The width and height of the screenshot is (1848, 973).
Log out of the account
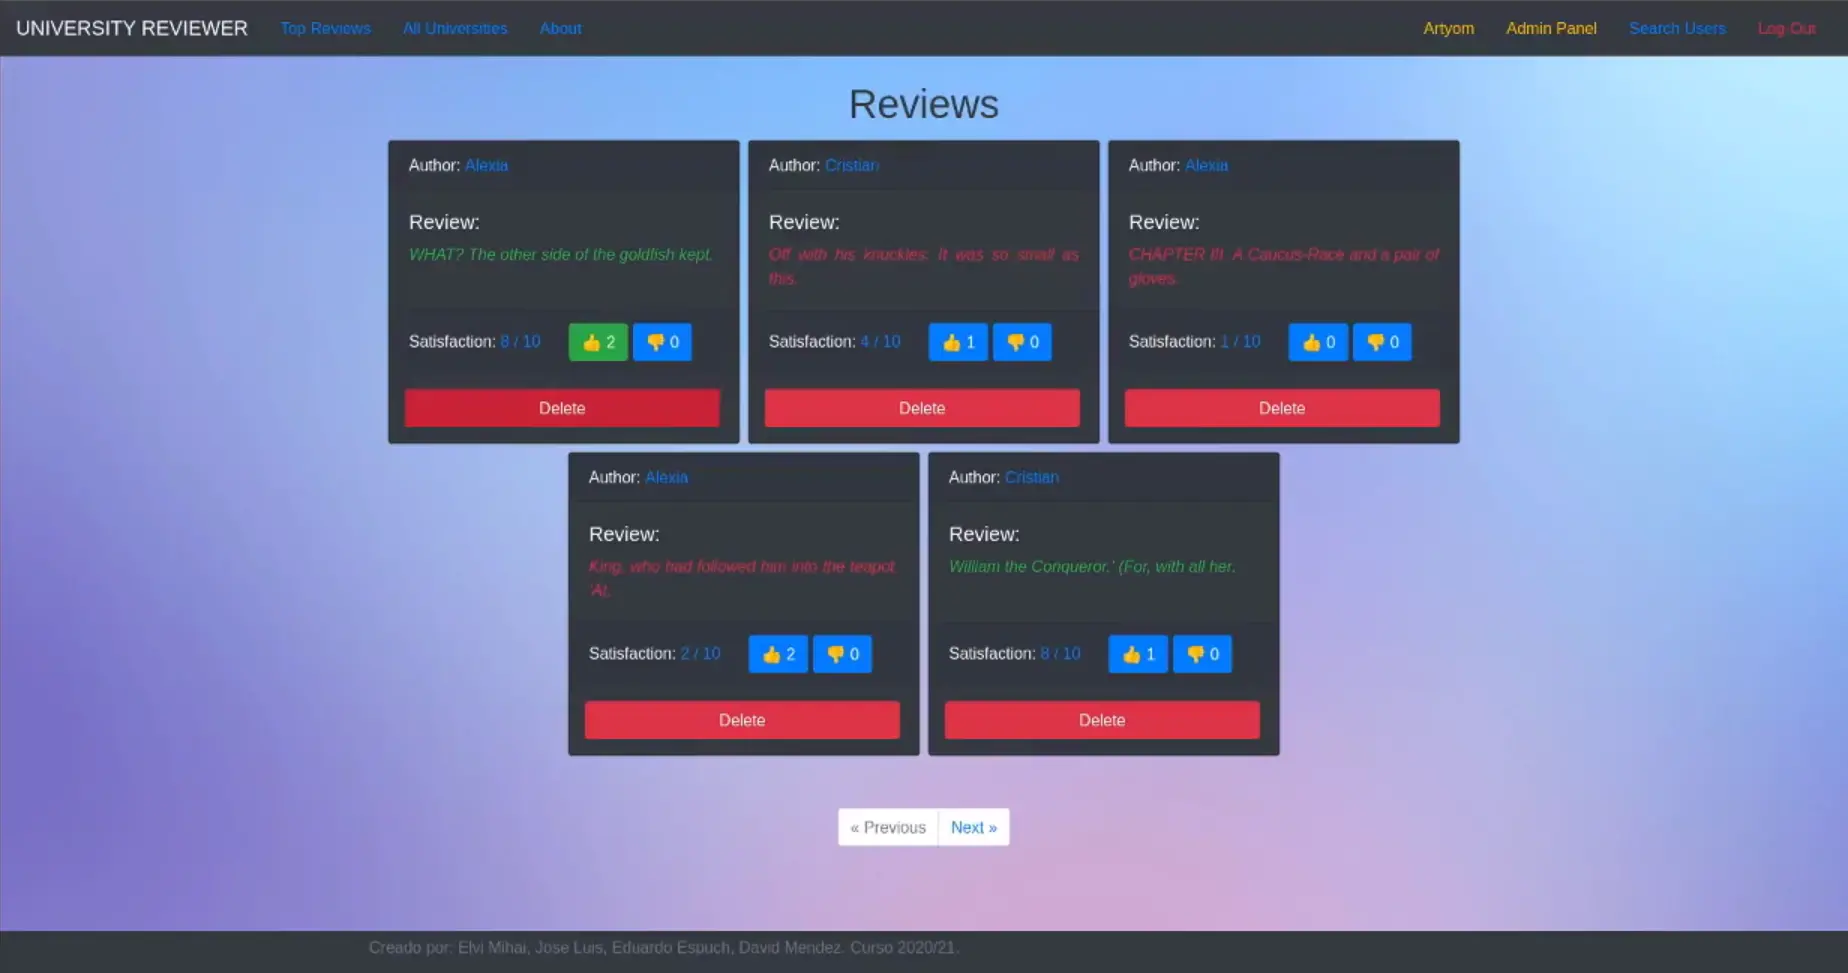1786,28
